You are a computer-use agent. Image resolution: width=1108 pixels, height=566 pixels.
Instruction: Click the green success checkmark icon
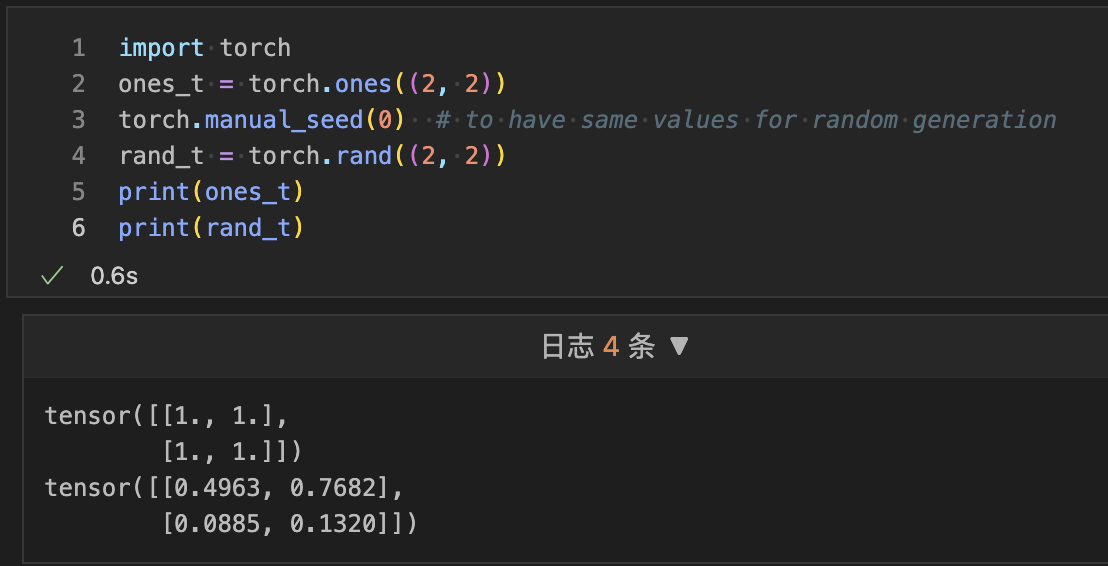tap(52, 276)
